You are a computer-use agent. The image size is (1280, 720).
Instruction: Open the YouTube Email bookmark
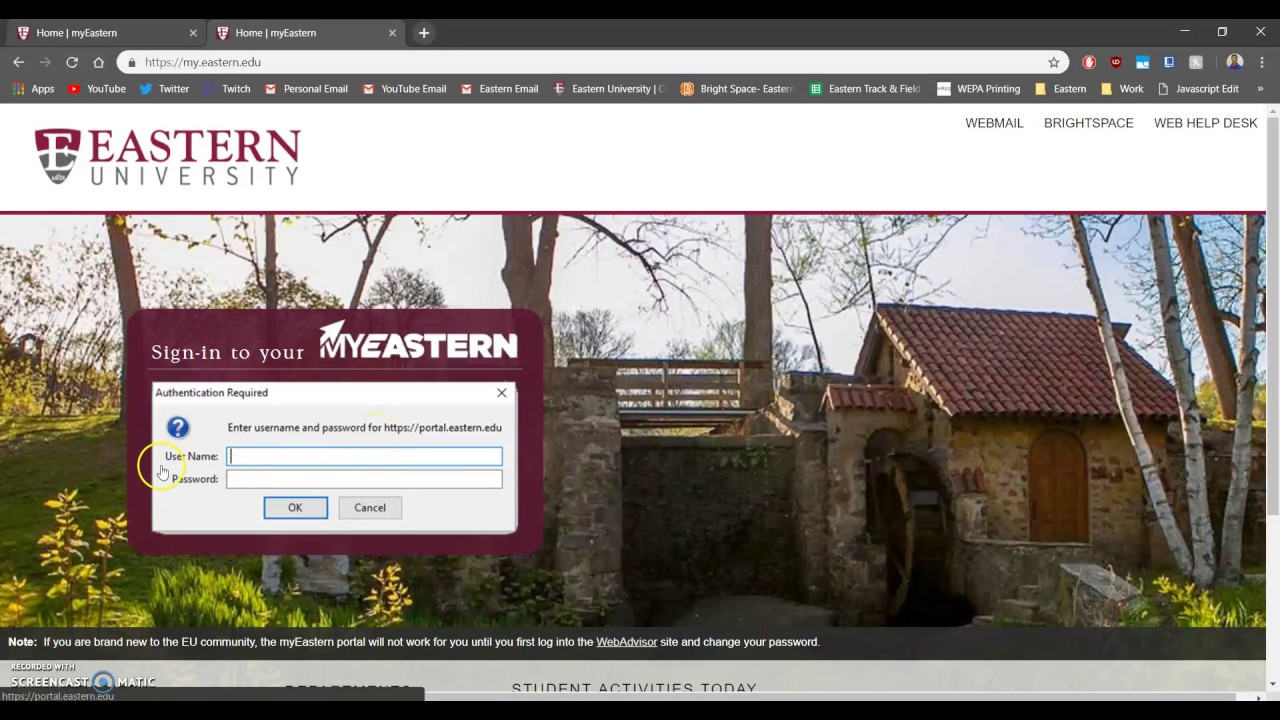pos(404,89)
